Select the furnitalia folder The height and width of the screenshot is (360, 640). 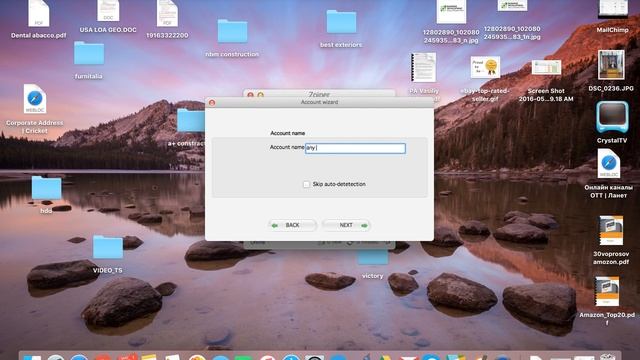[89, 53]
